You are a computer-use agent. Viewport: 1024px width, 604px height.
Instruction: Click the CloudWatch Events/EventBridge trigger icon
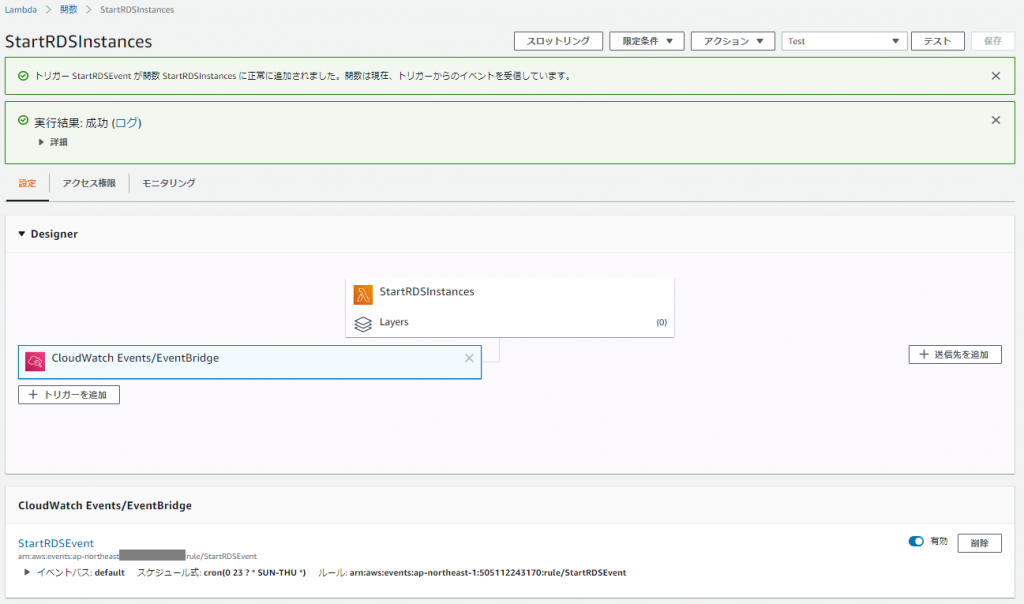(35, 361)
